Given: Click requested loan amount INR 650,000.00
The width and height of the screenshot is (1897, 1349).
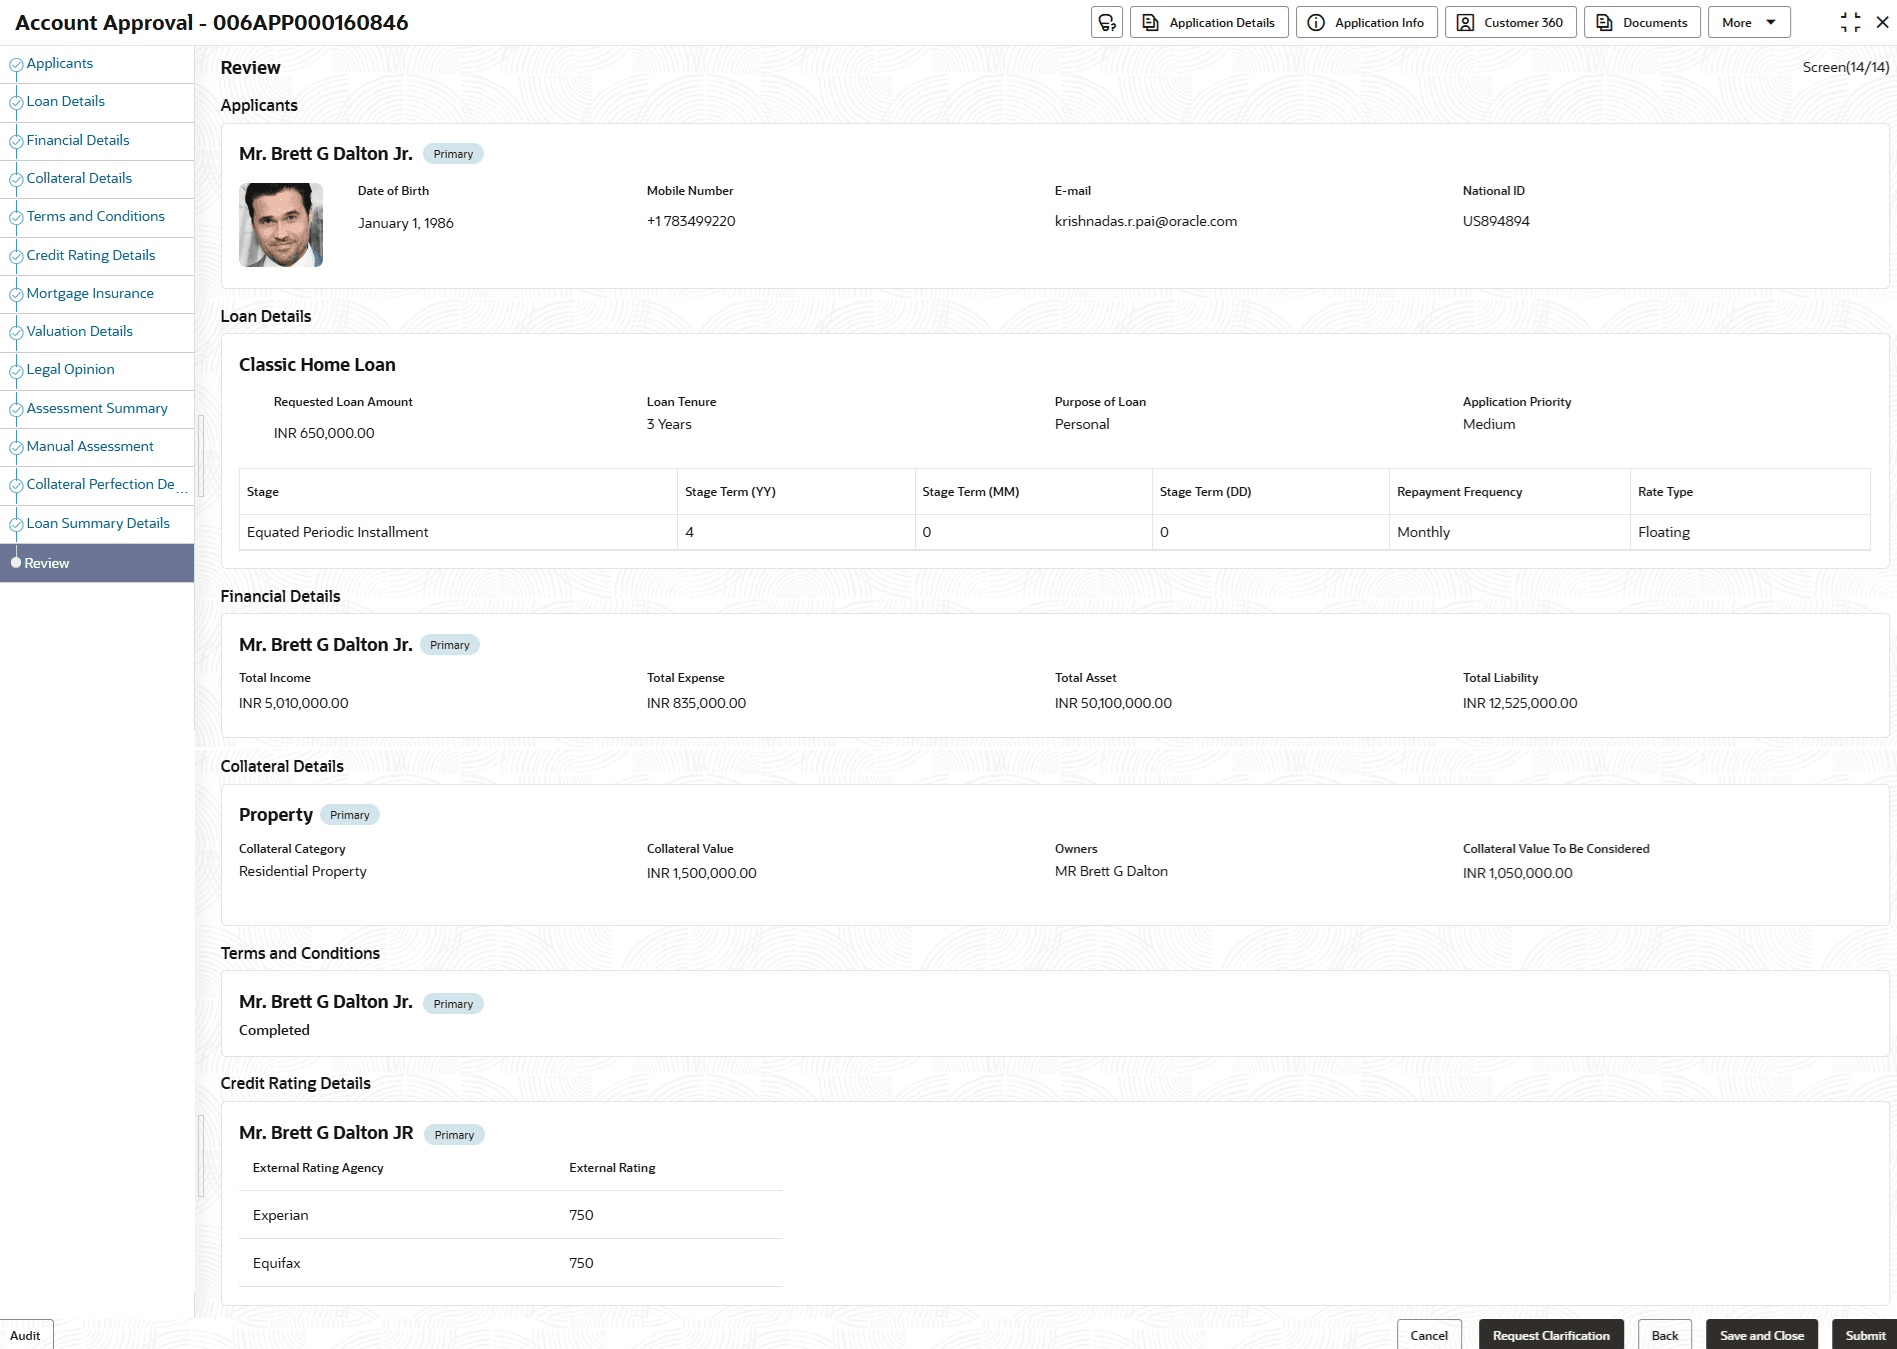Looking at the screenshot, I should (324, 433).
